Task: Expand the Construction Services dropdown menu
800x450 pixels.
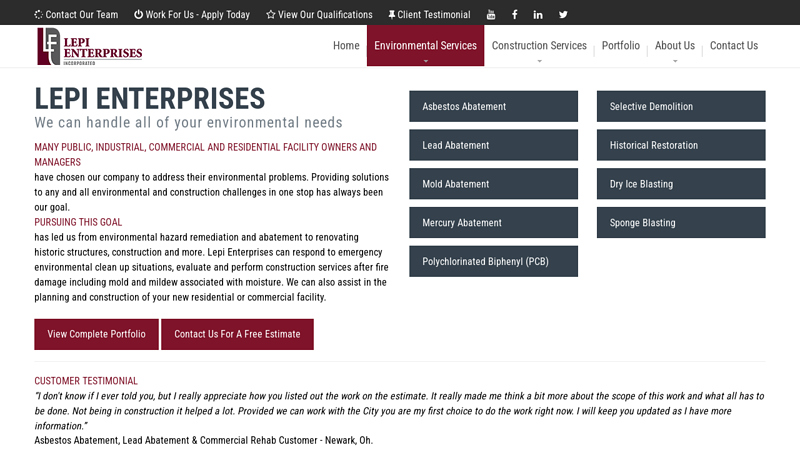Action: 539,46
